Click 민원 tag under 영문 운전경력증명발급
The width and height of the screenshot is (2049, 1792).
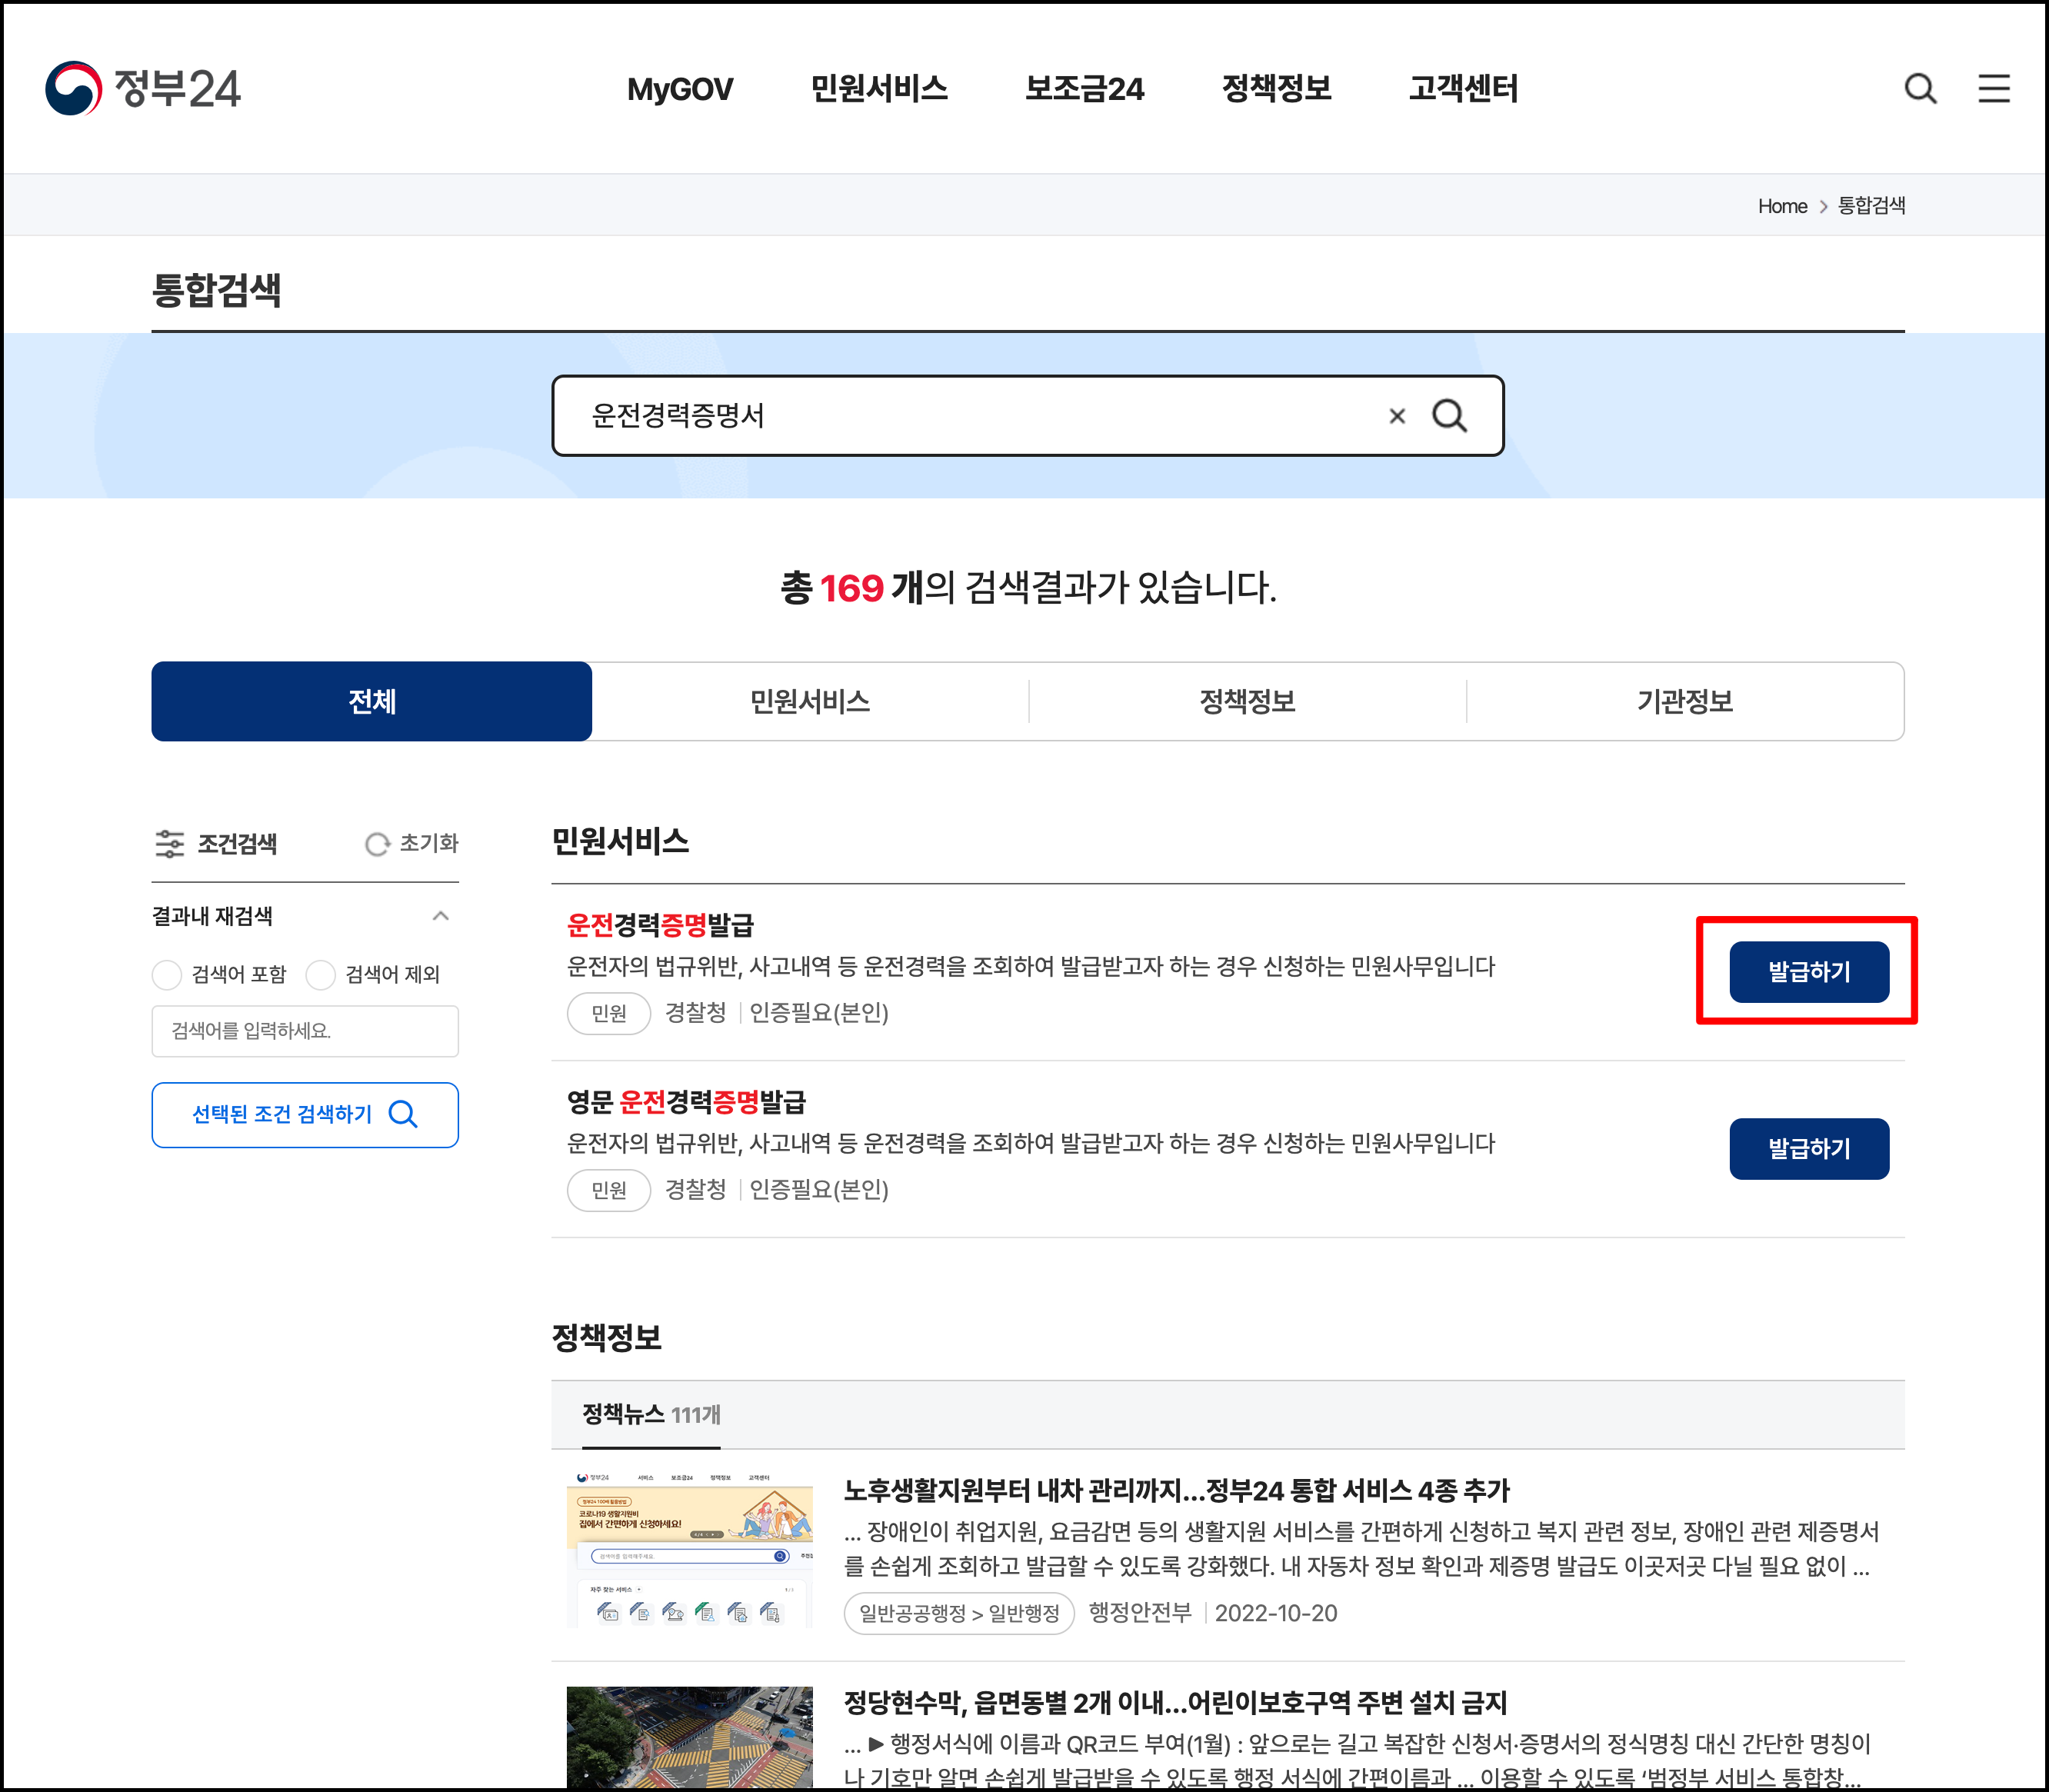click(x=609, y=1191)
